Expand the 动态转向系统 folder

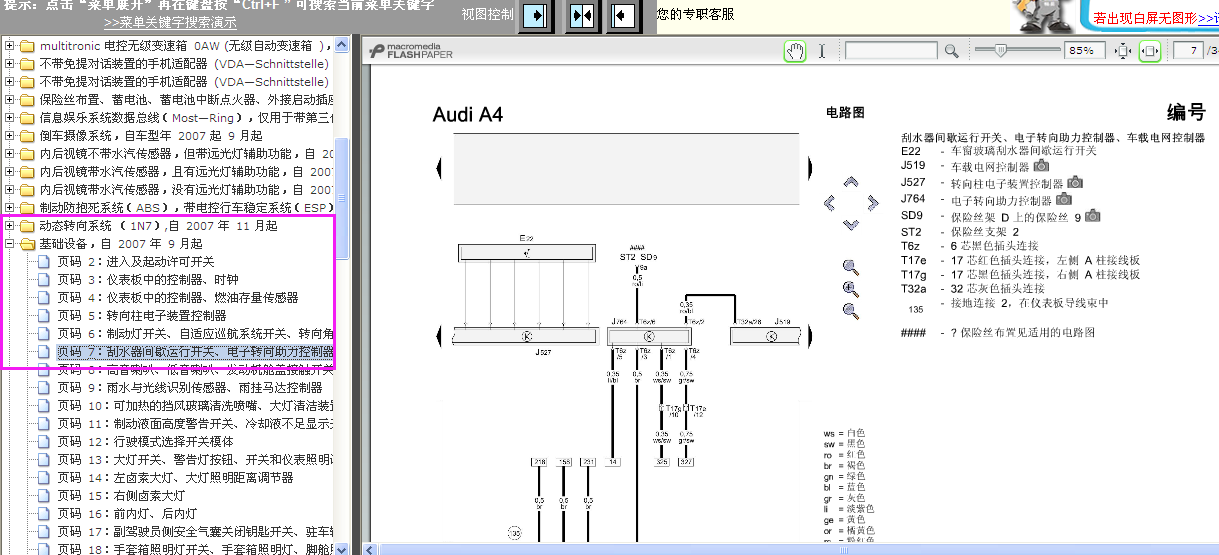pyautogui.click(x=10, y=226)
